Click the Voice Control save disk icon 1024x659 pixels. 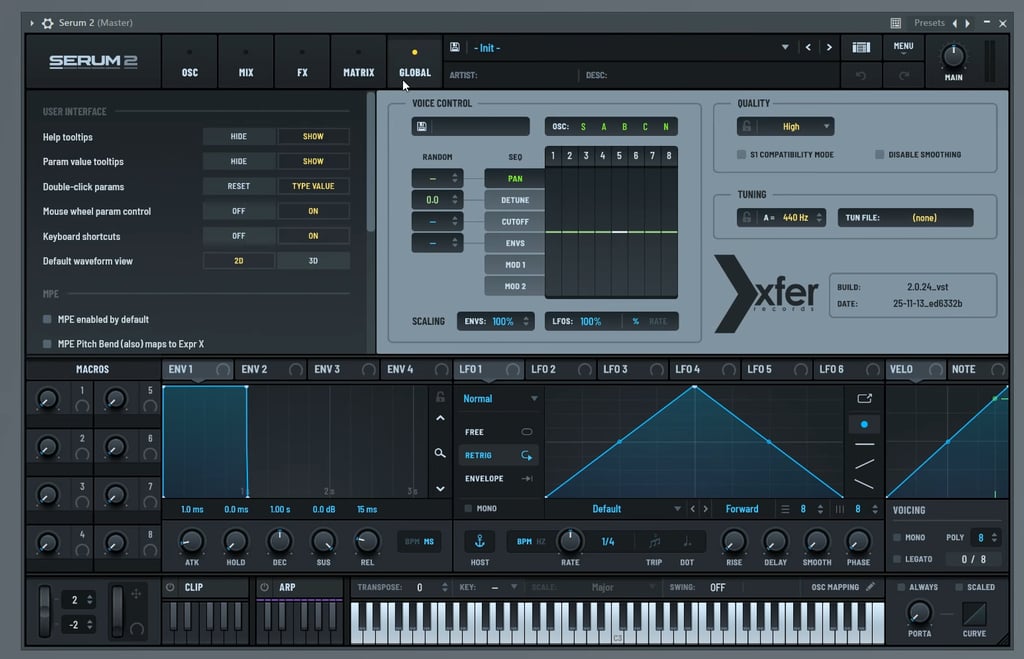pyautogui.click(x=421, y=126)
